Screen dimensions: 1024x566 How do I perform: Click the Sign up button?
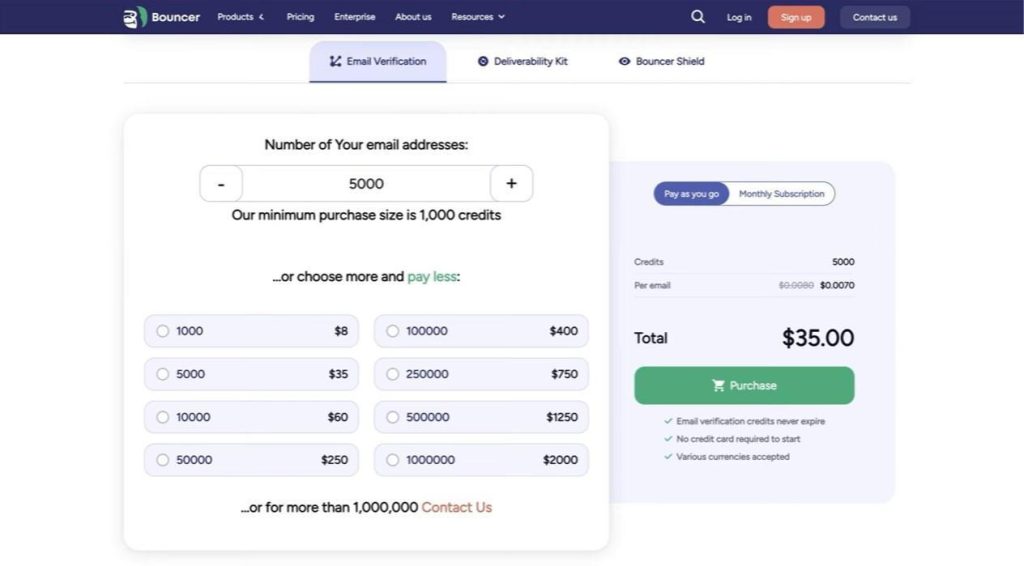[x=795, y=18]
